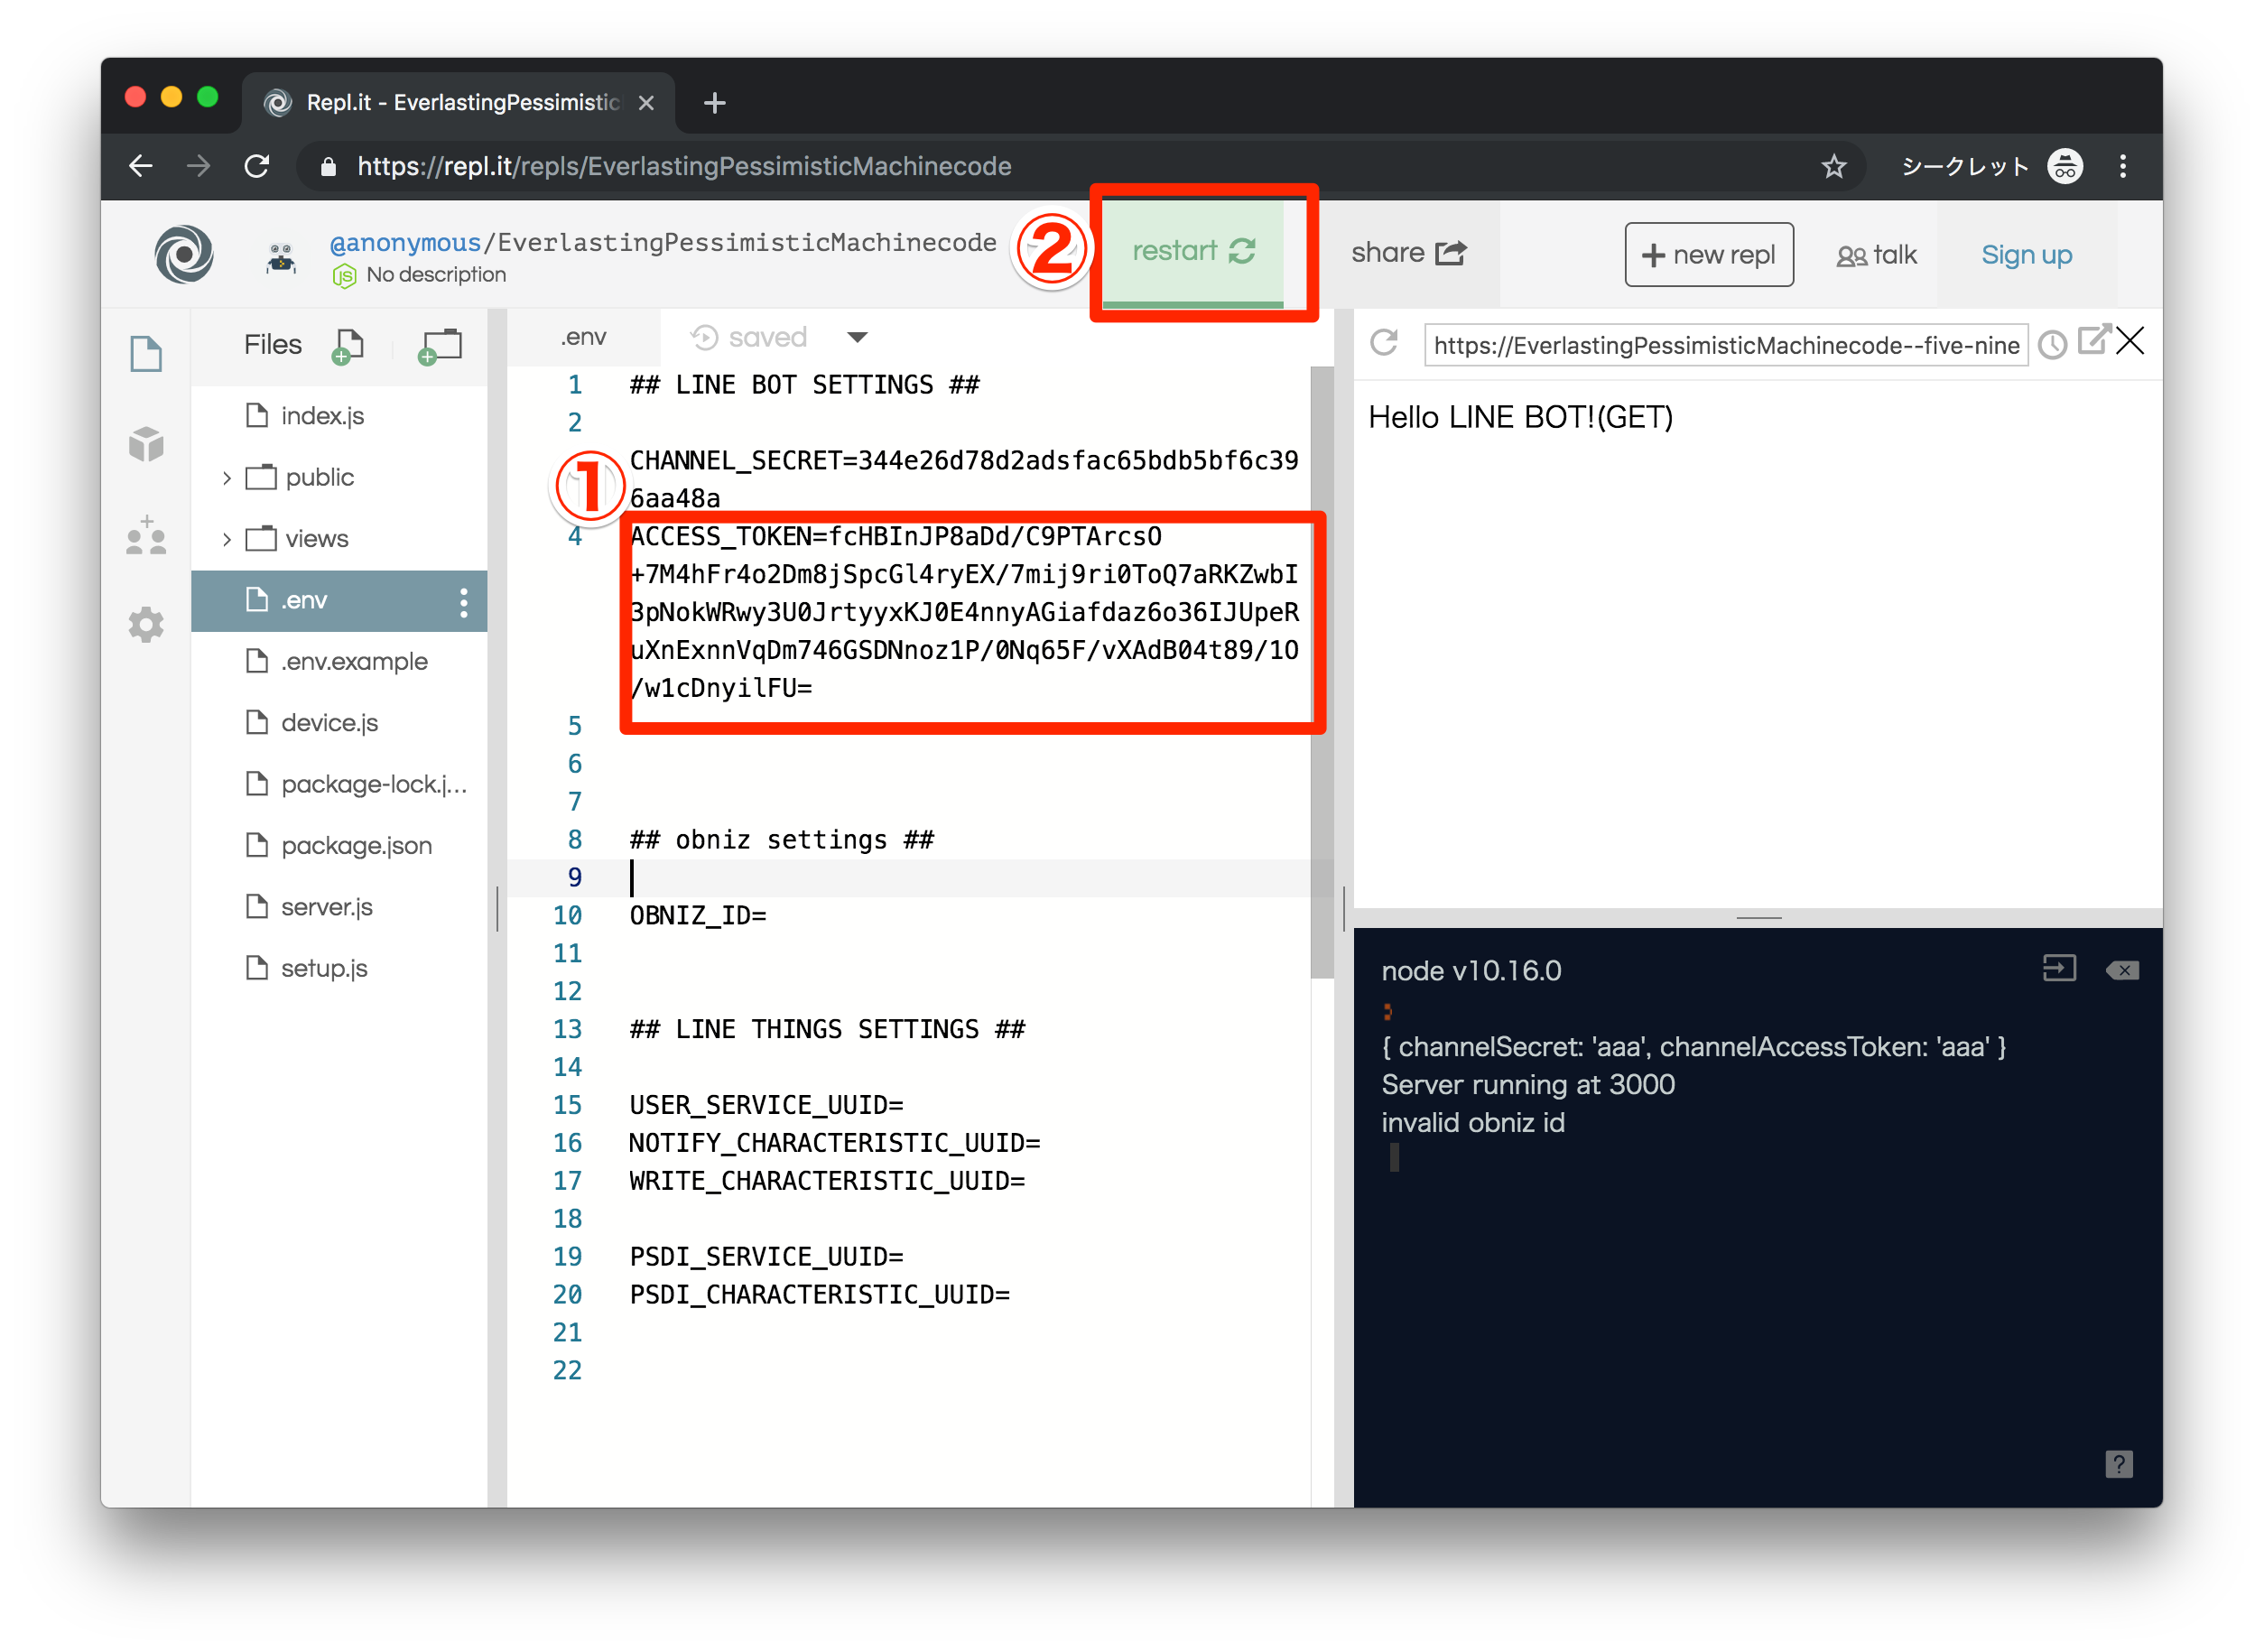The image size is (2264, 1652).
Task: Click the new repl button
Action: pos(1709,255)
